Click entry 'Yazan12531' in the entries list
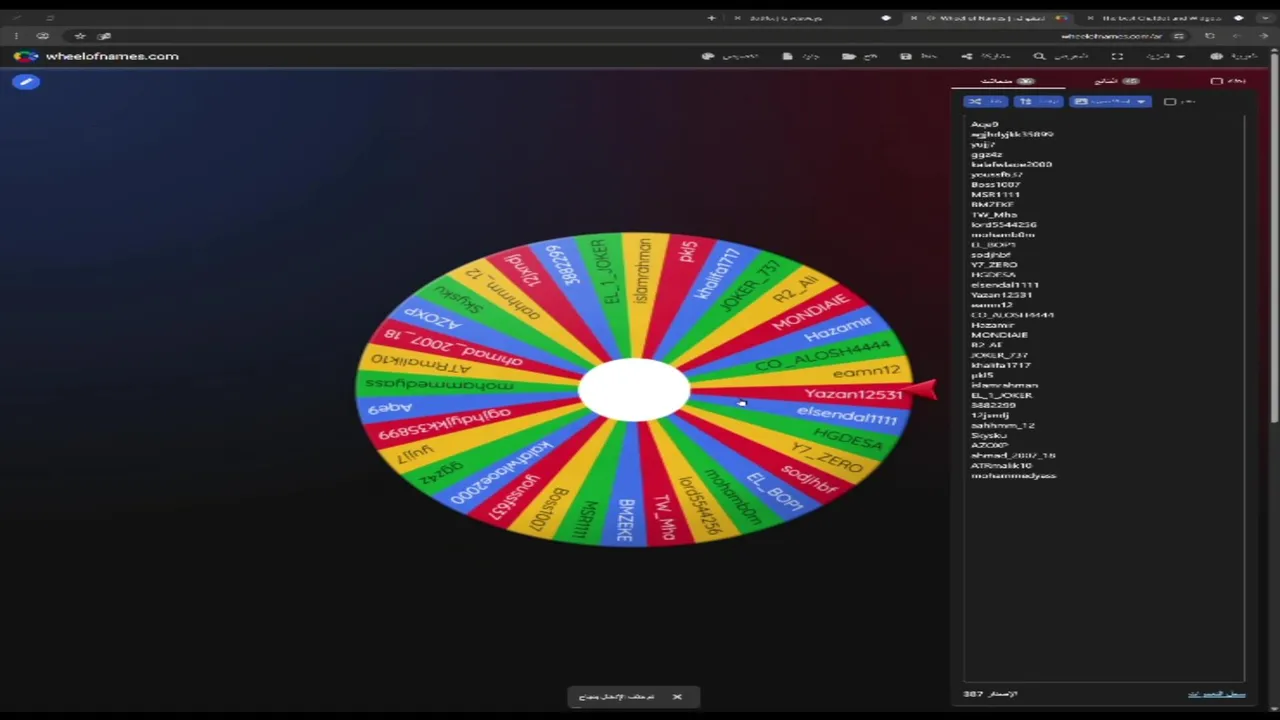The width and height of the screenshot is (1280, 720). click(1001, 295)
